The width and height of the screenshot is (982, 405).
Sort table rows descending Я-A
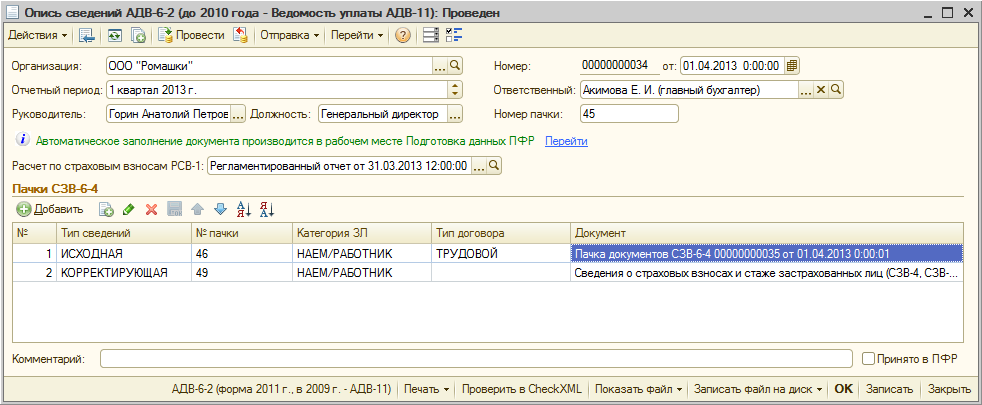266,209
